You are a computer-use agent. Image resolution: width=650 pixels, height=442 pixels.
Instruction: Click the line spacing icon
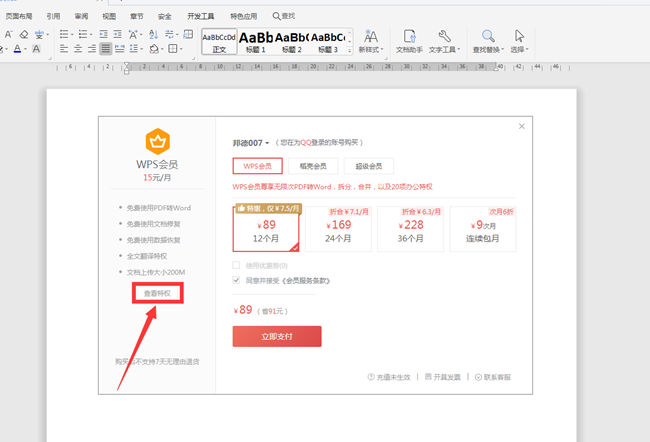pyautogui.click(x=133, y=49)
